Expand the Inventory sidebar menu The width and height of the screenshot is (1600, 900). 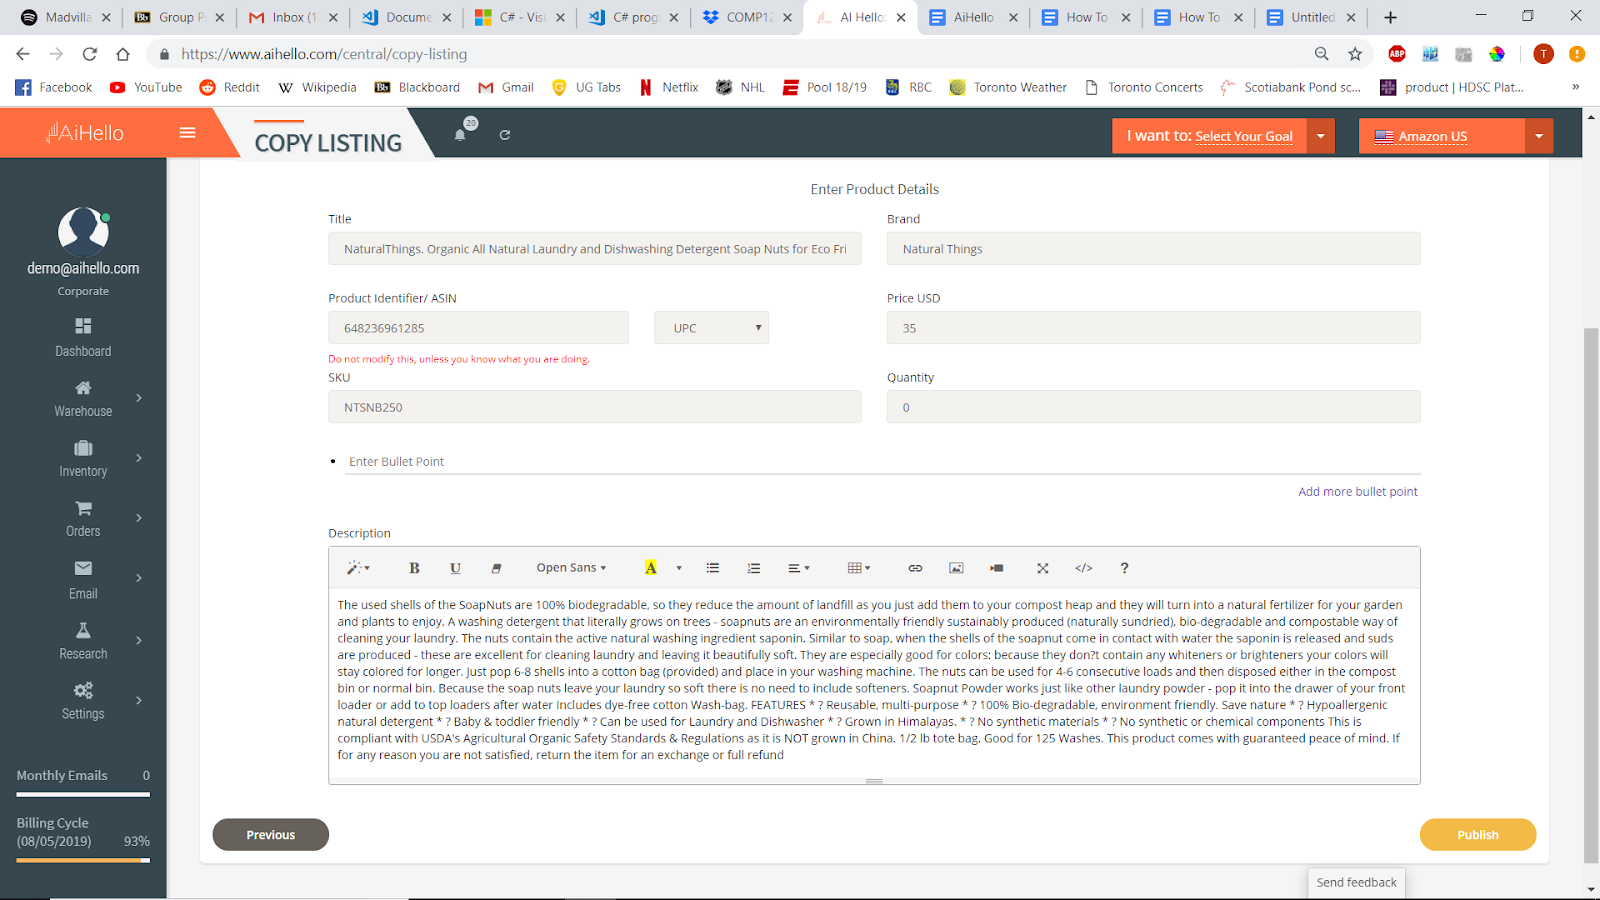click(x=83, y=458)
